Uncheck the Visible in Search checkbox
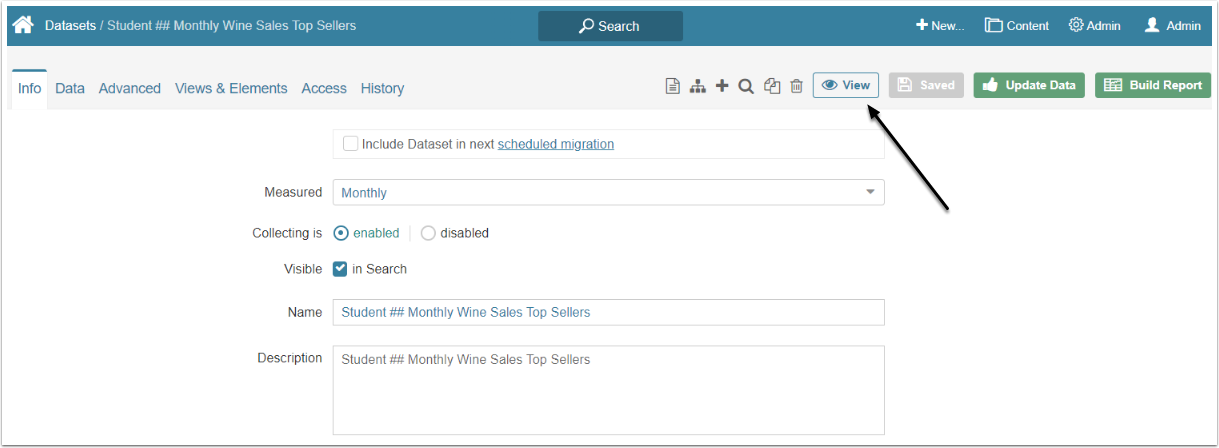 pos(340,269)
